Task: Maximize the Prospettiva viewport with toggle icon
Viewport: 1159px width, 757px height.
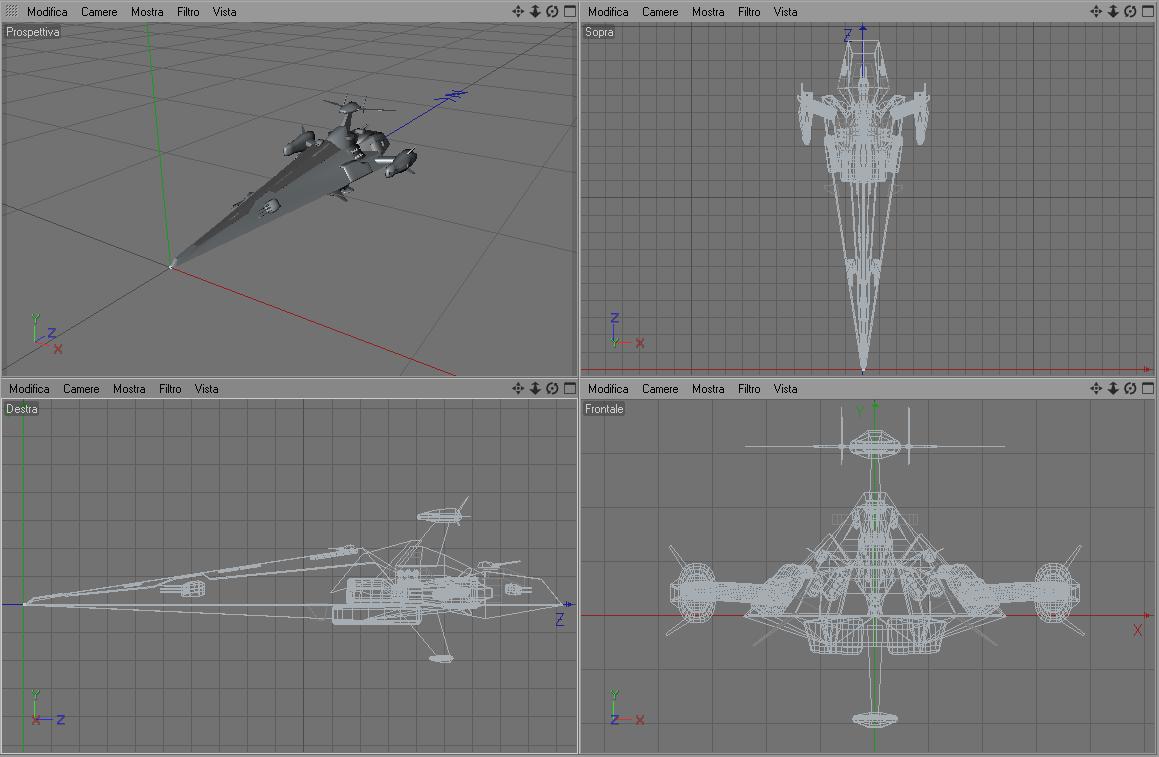Action: click(x=570, y=11)
